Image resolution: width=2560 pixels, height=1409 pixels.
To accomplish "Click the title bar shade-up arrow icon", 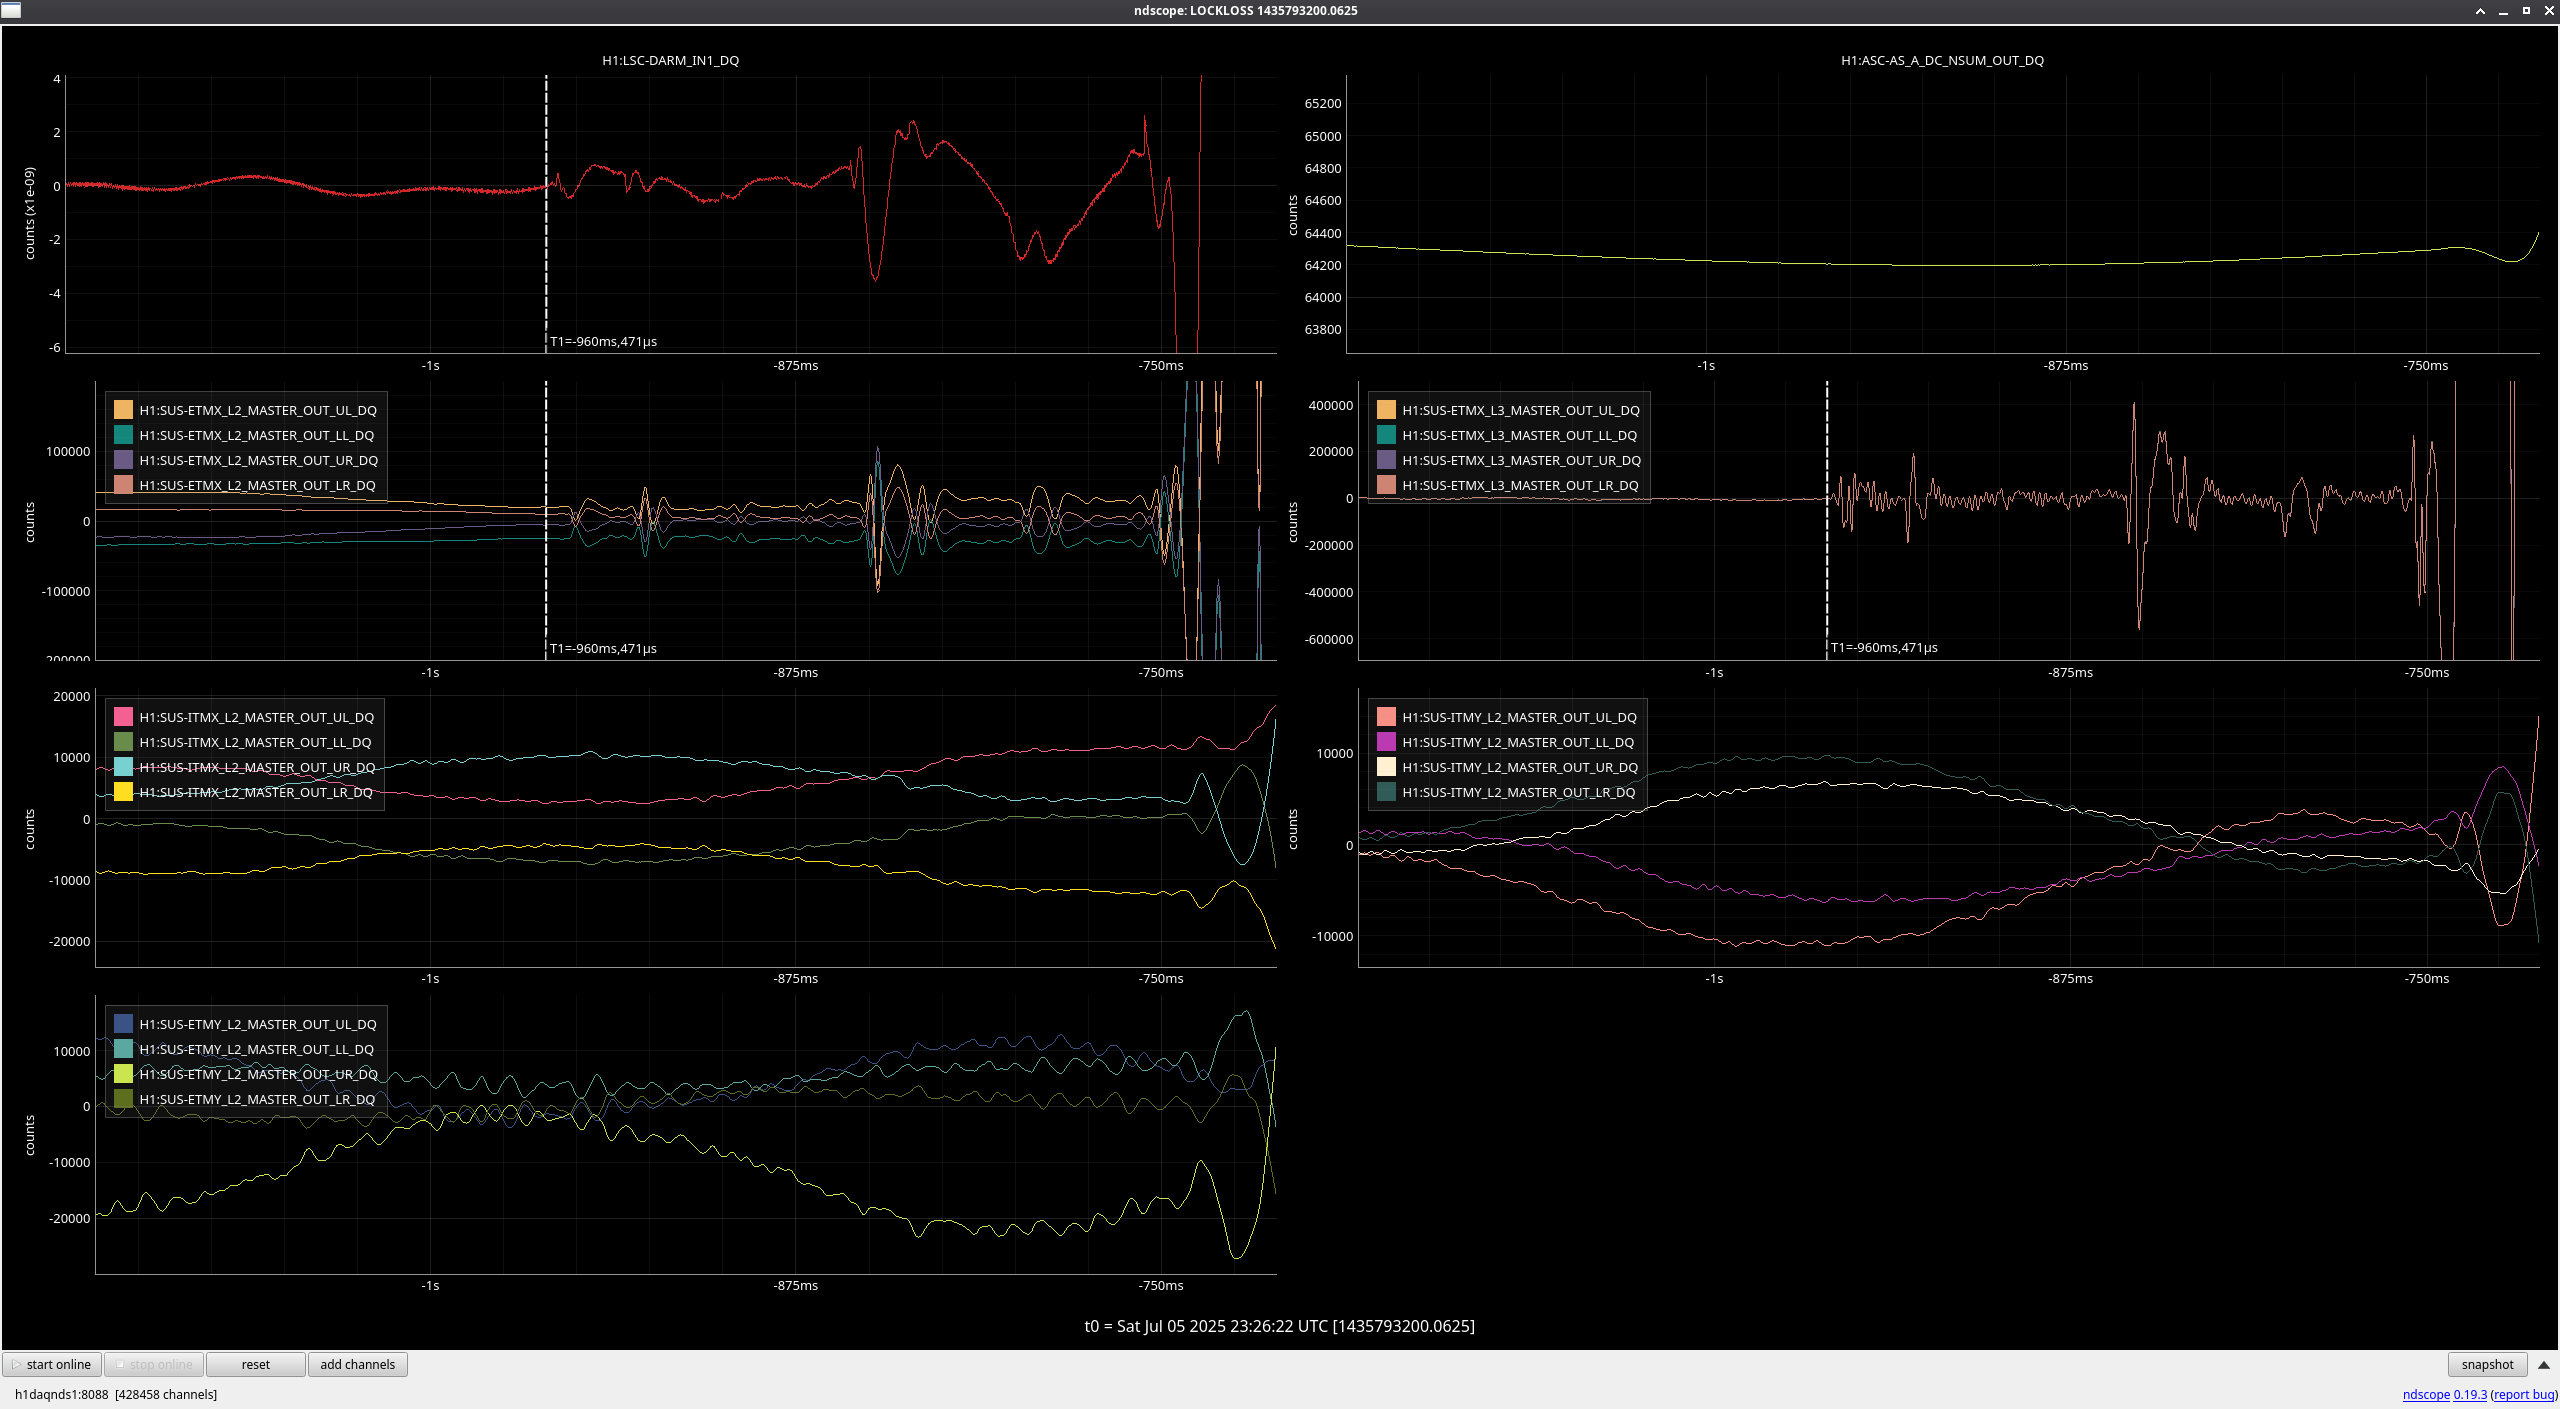I will pyautogui.click(x=2480, y=11).
